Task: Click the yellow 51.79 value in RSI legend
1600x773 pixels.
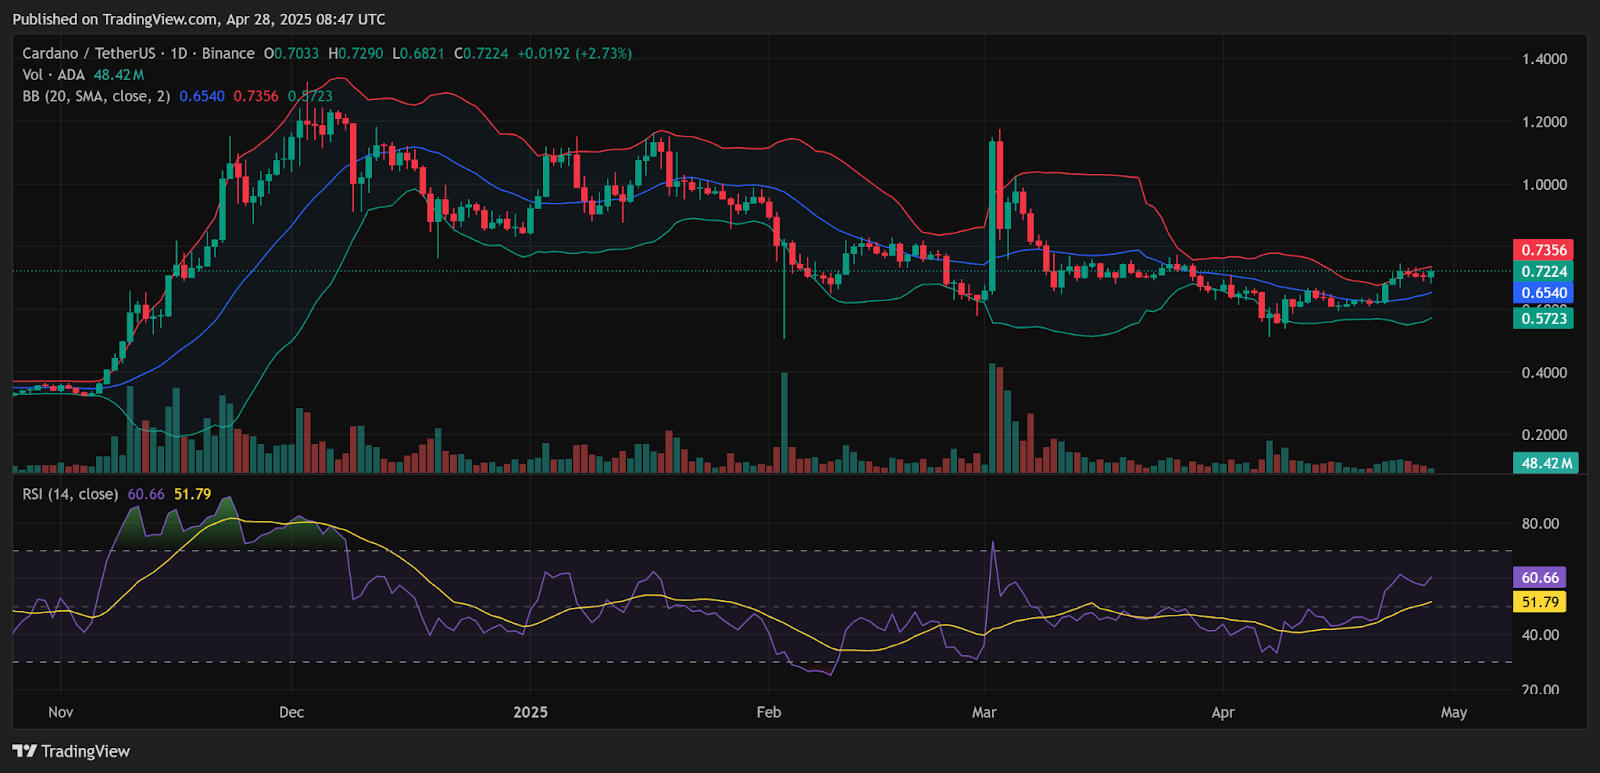Action: (x=192, y=494)
